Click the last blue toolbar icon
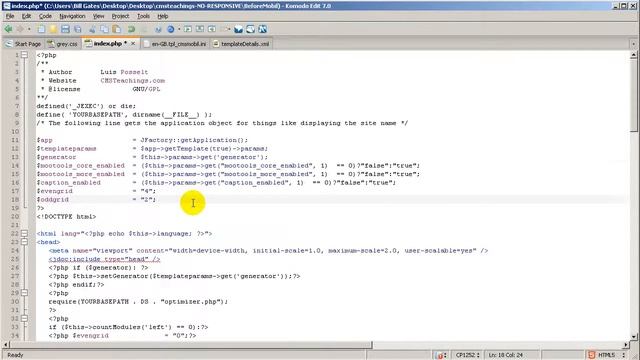The image size is (640, 360). (262, 29)
